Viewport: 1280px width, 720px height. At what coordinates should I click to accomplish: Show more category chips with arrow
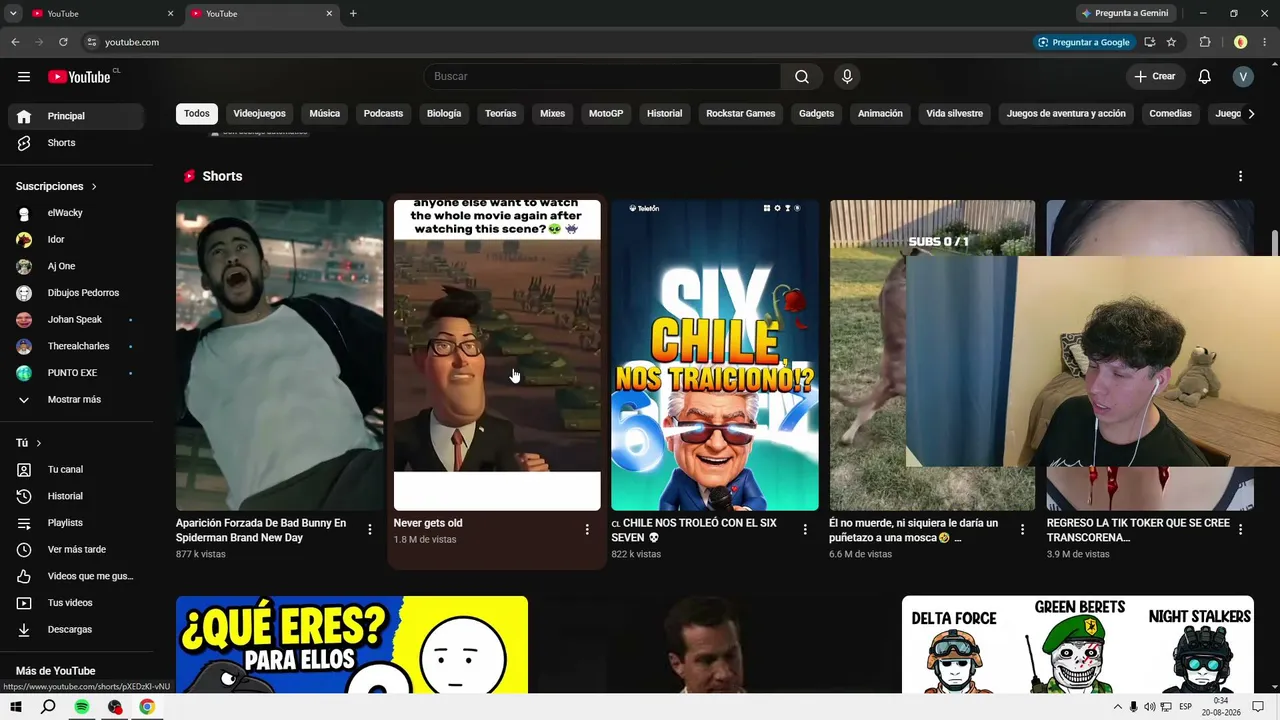point(1251,114)
